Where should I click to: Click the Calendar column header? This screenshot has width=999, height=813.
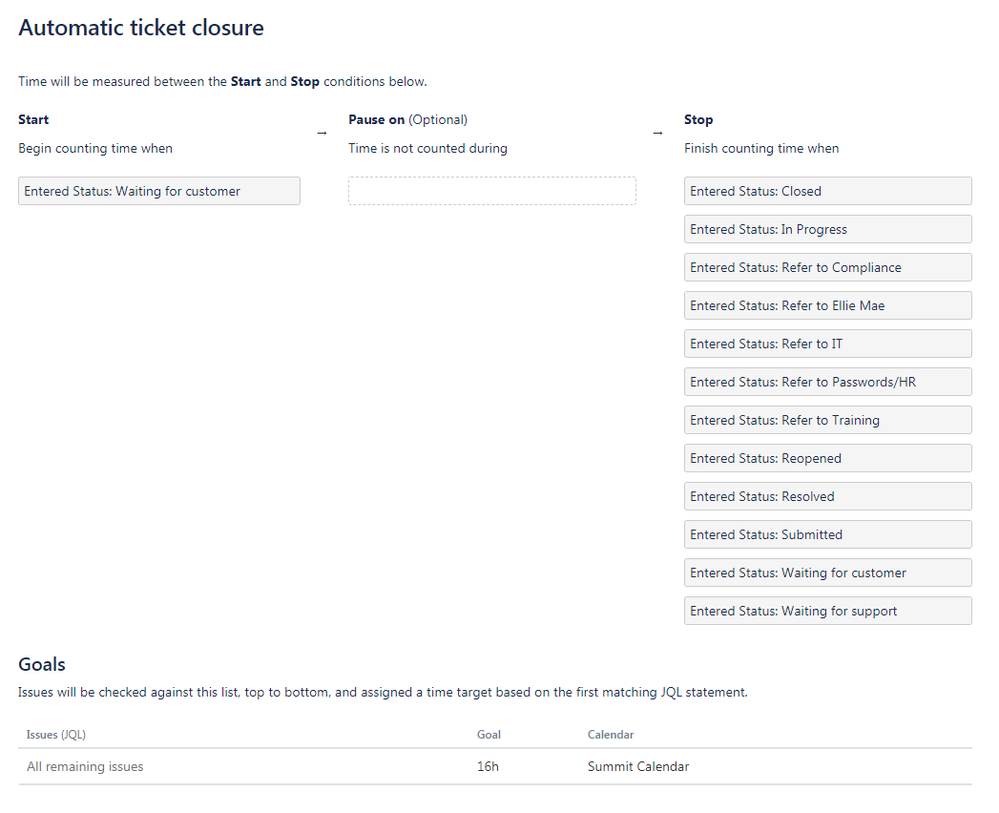[610, 734]
